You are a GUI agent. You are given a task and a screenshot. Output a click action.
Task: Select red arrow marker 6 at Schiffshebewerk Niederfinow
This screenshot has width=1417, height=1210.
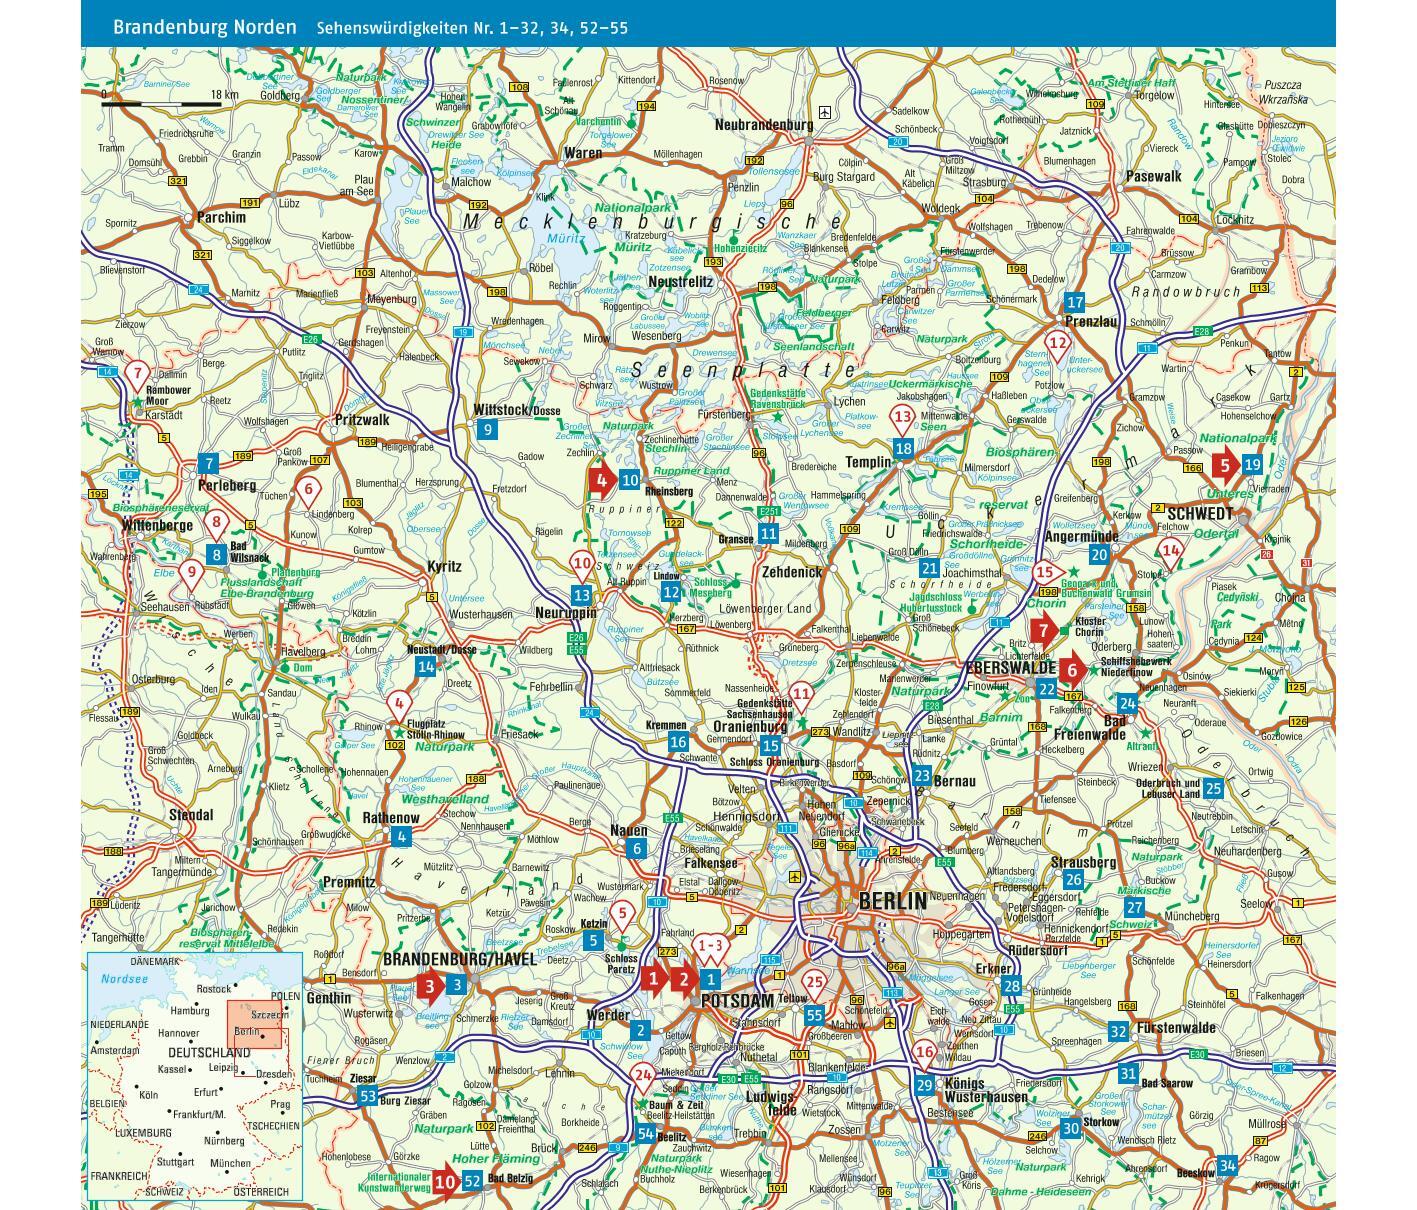point(1072,670)
